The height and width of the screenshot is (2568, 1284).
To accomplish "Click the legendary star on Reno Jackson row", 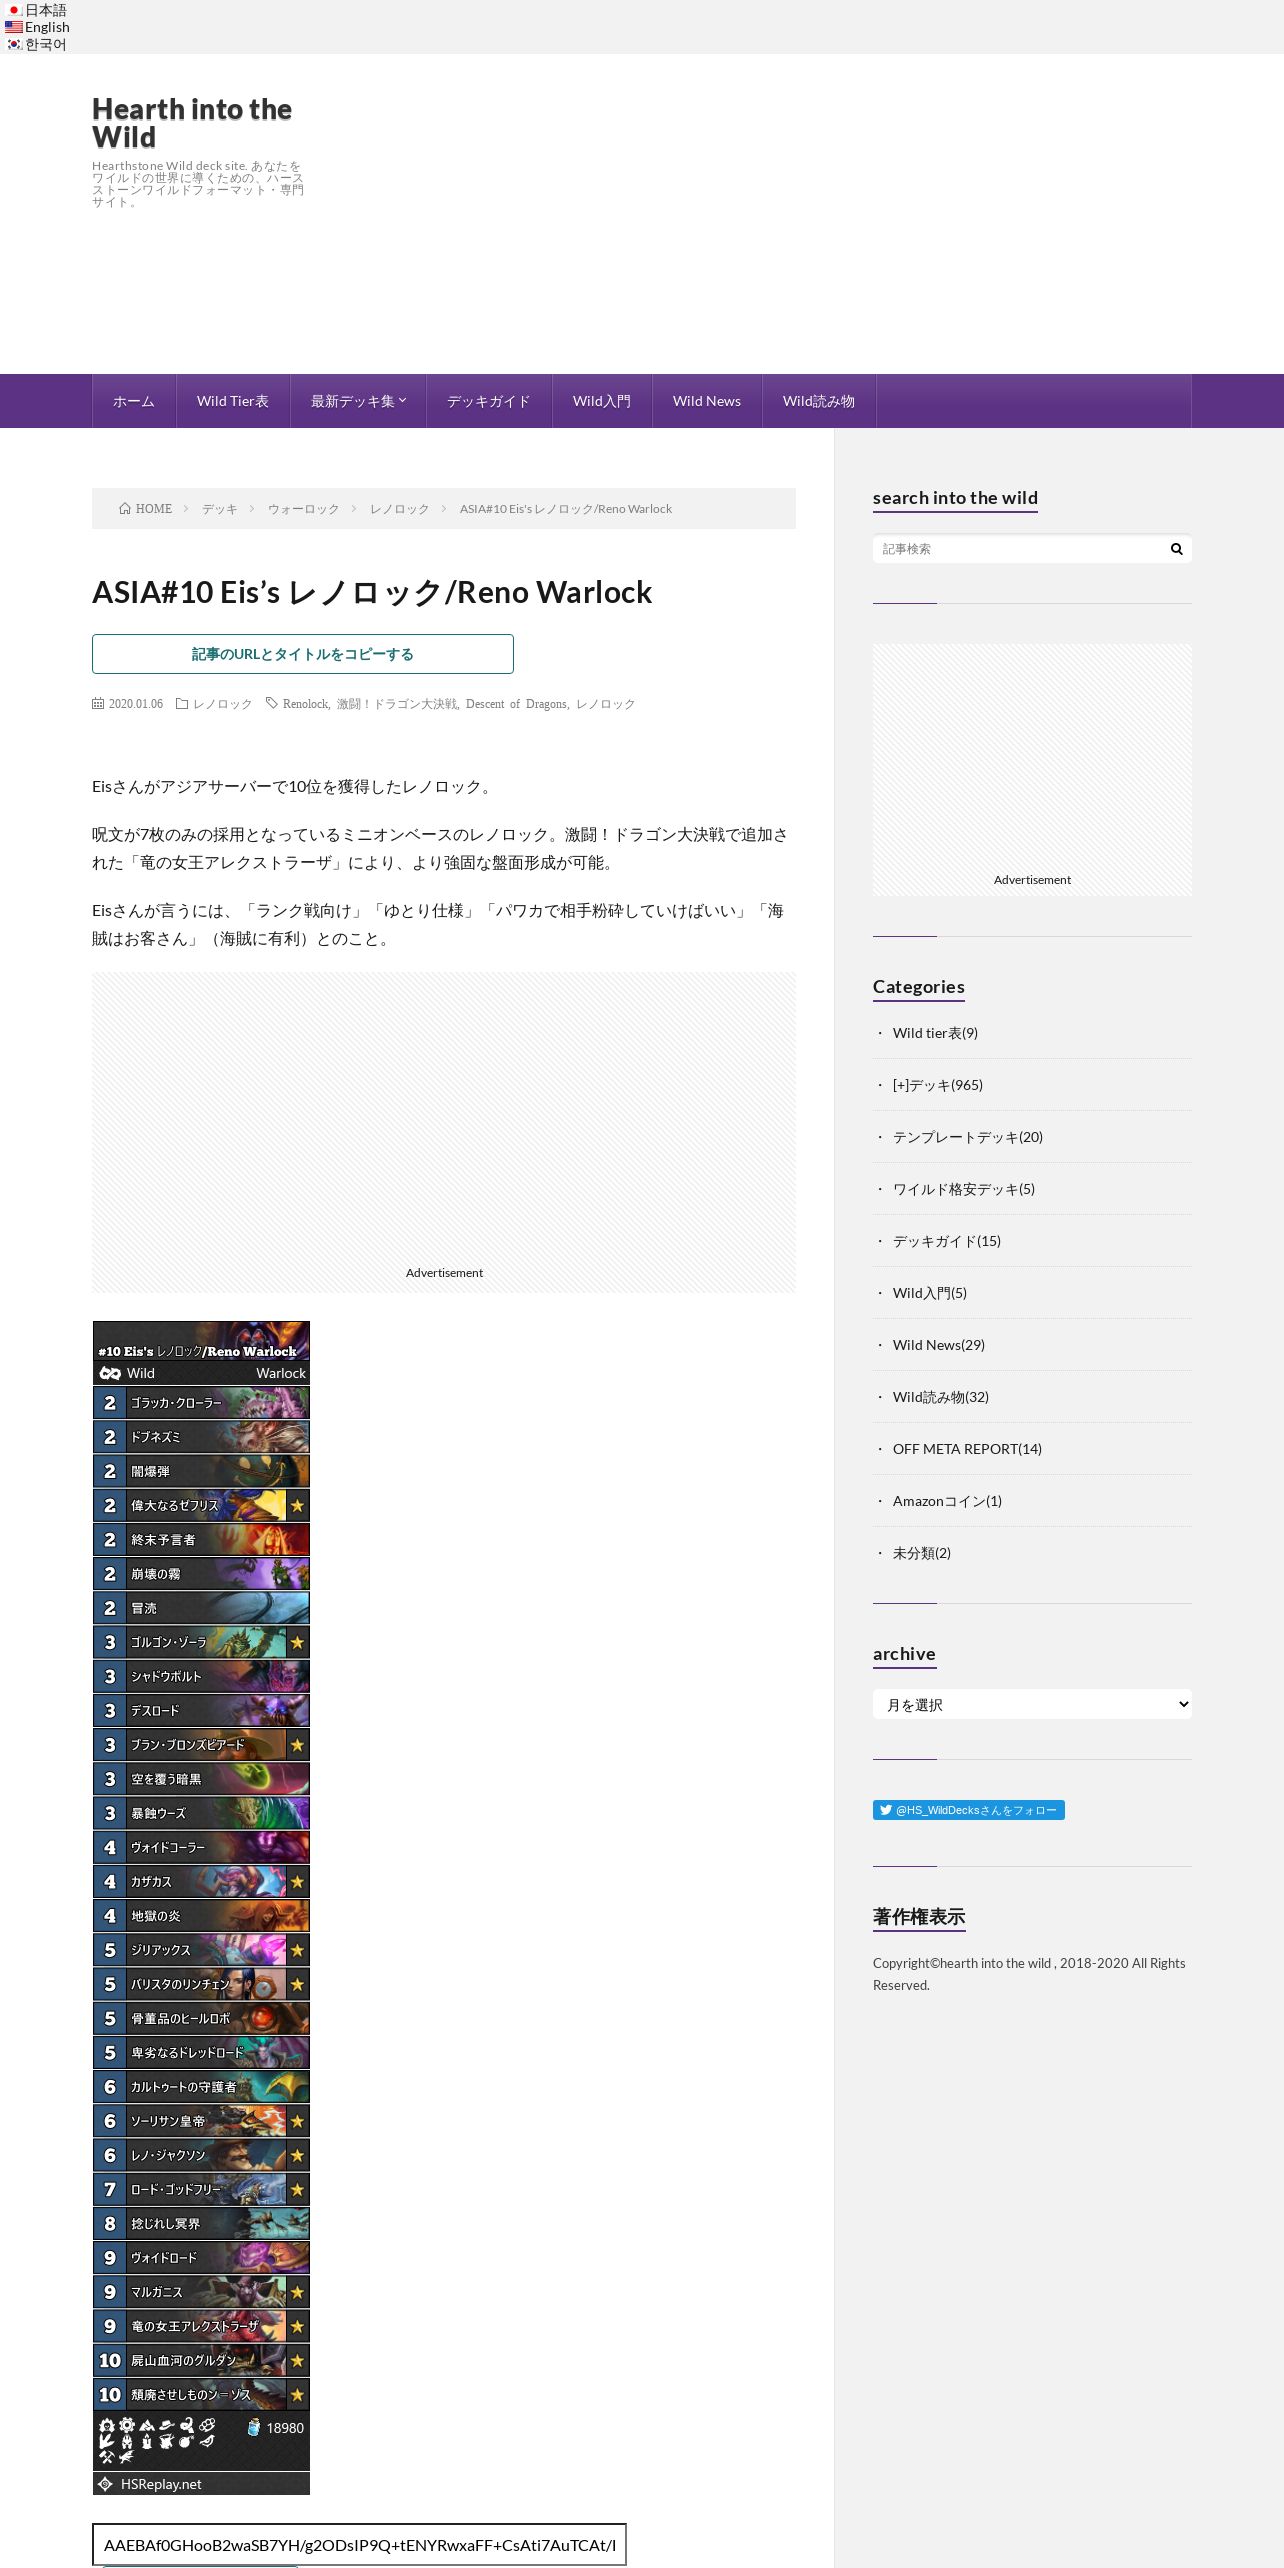I will coord(297,2155).
